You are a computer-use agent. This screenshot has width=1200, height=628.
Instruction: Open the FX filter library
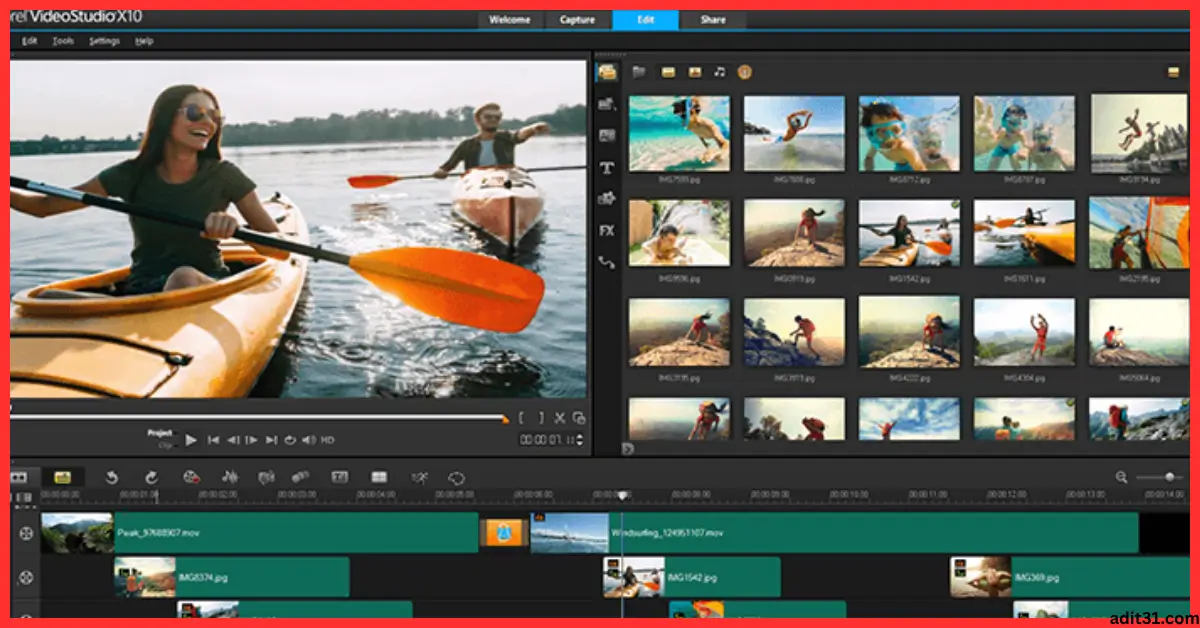pos(606,231)
